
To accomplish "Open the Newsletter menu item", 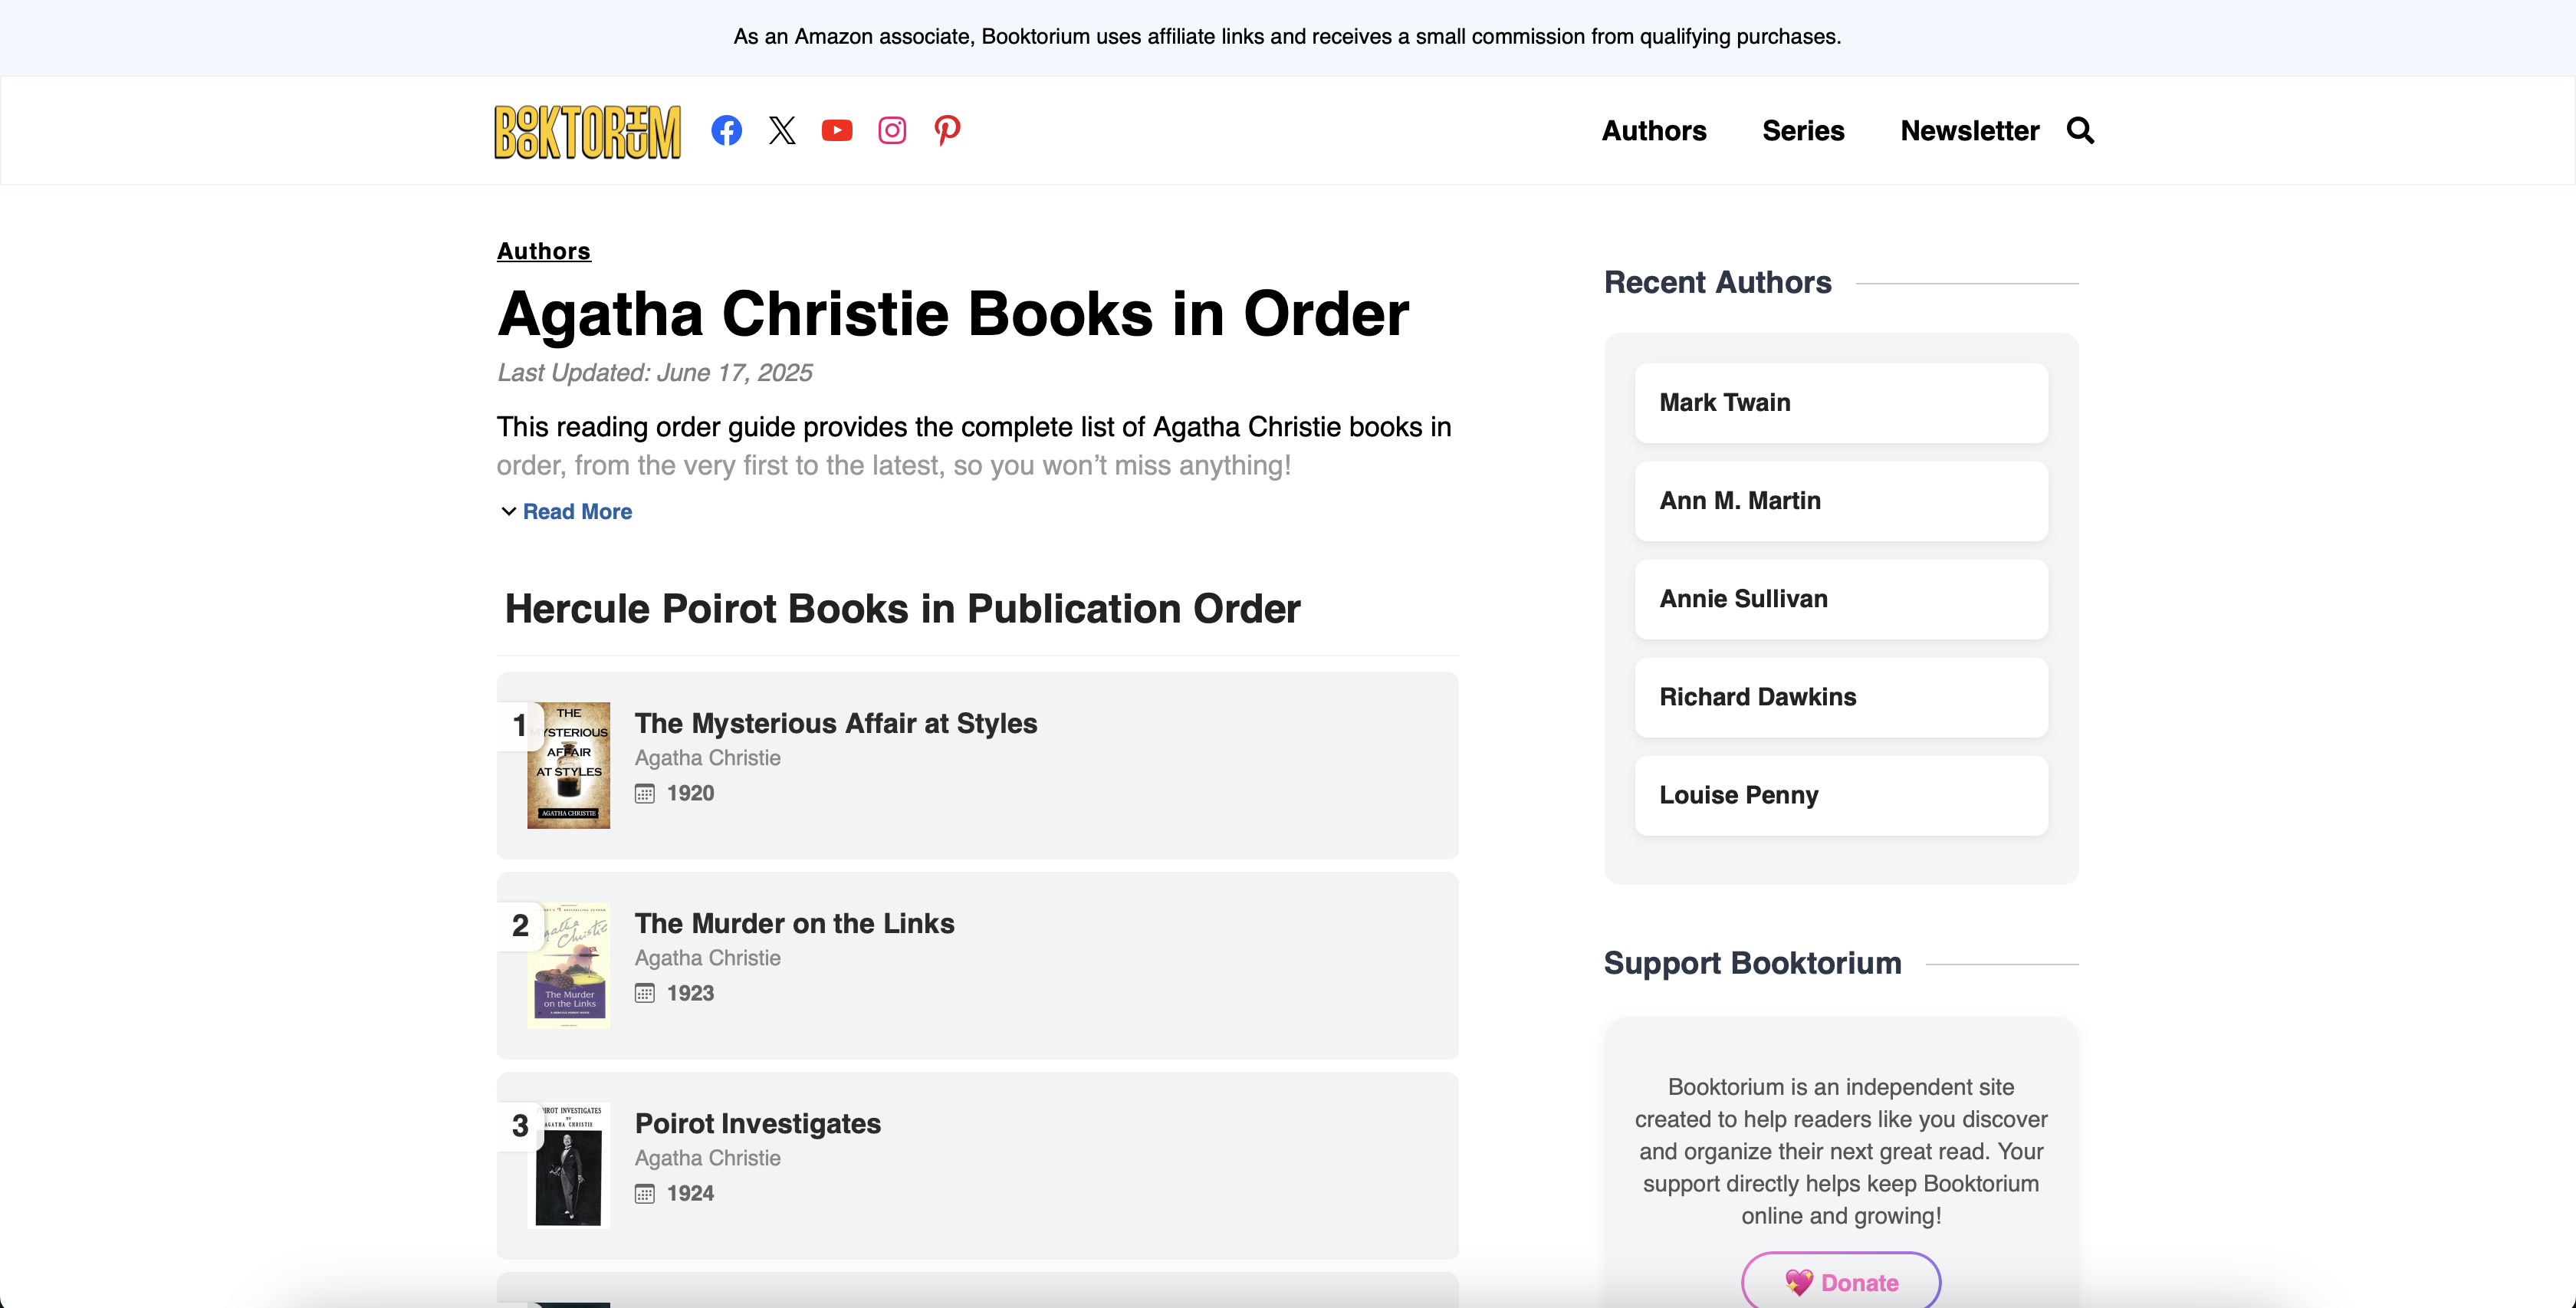I will (x=1969, y=131).
